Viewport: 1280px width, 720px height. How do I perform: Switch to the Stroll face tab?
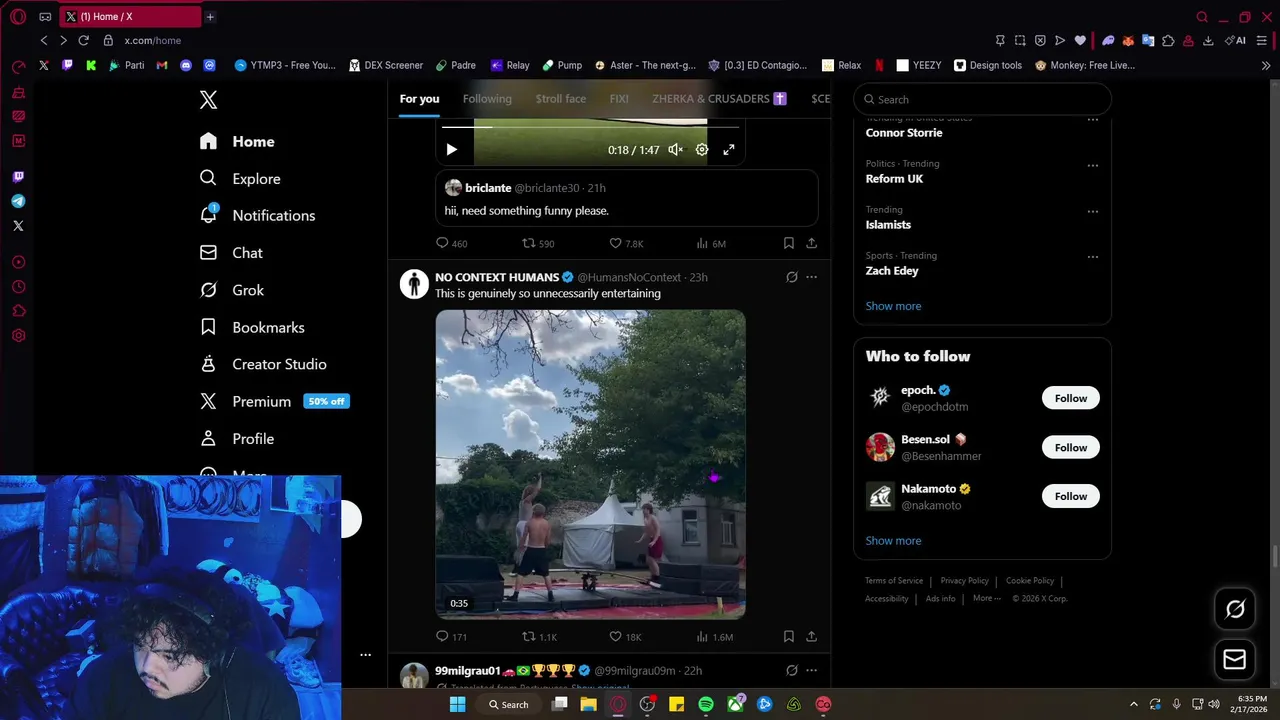[x=561, y=98]
